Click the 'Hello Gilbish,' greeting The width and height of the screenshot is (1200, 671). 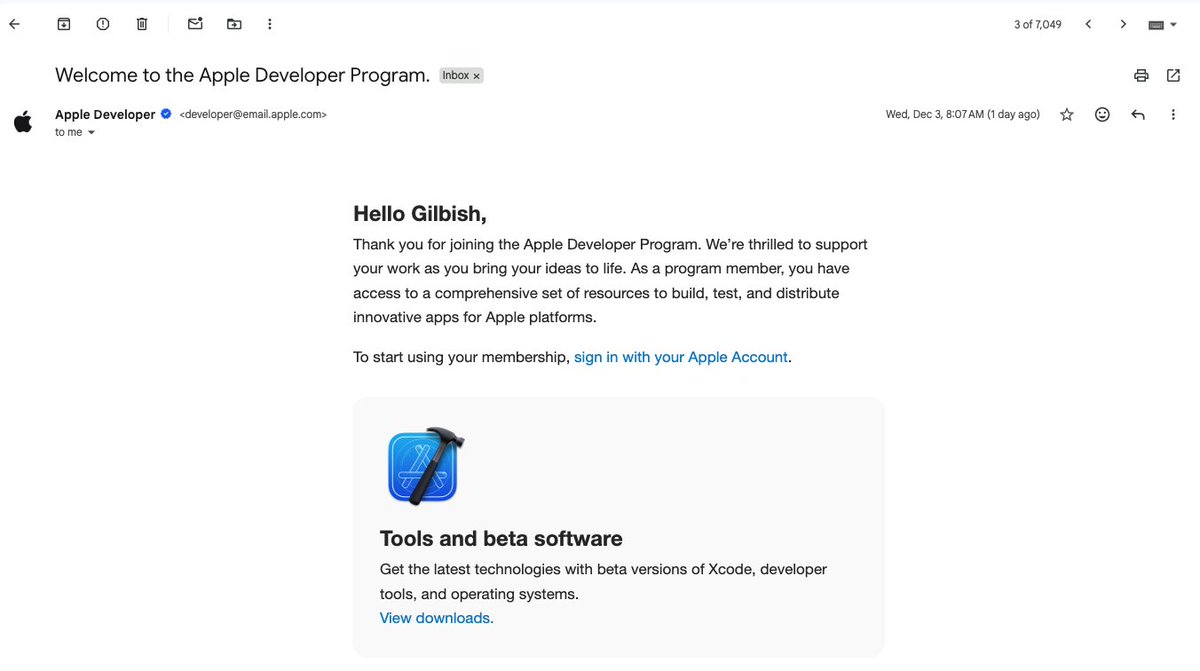click(420, 214)
